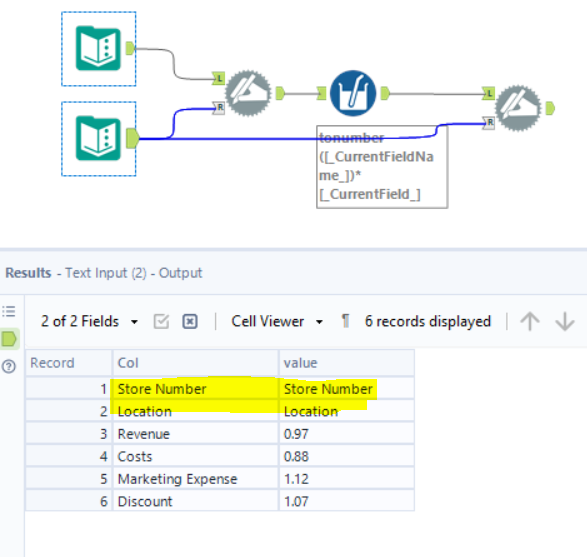This screenshot has height=557, width=587.
Task: Click L input anchor of first Dynamic Rename
Action: (219, 78)
